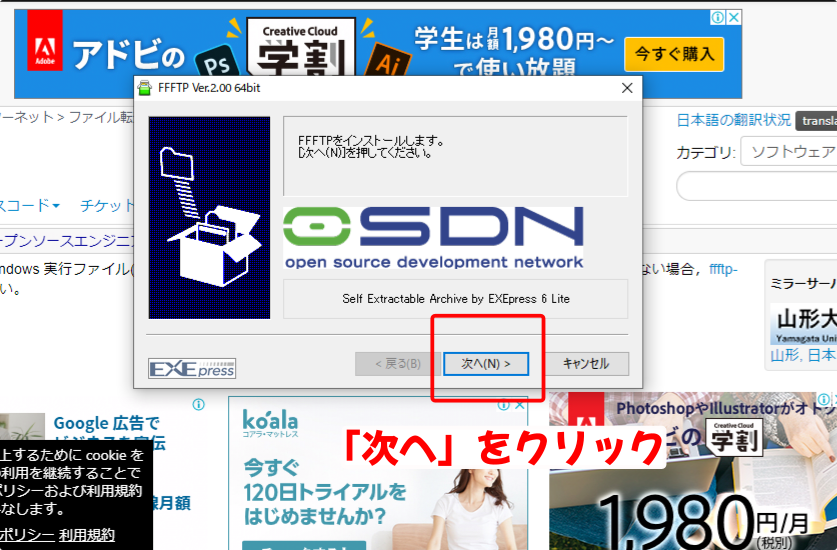Click the Self Extractable Archive by EXEpress text
Screen dimensions: 837x550
[456, 298]
